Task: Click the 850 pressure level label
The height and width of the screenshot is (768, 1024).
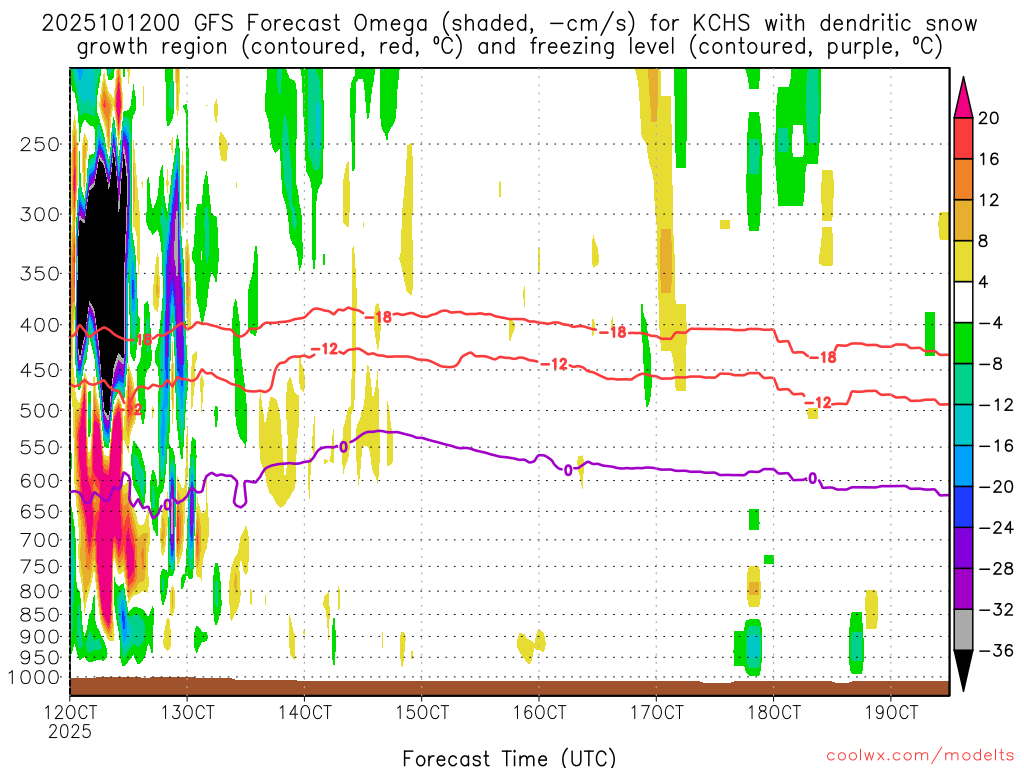Action: pyautogui.click(x=40, y=615)
